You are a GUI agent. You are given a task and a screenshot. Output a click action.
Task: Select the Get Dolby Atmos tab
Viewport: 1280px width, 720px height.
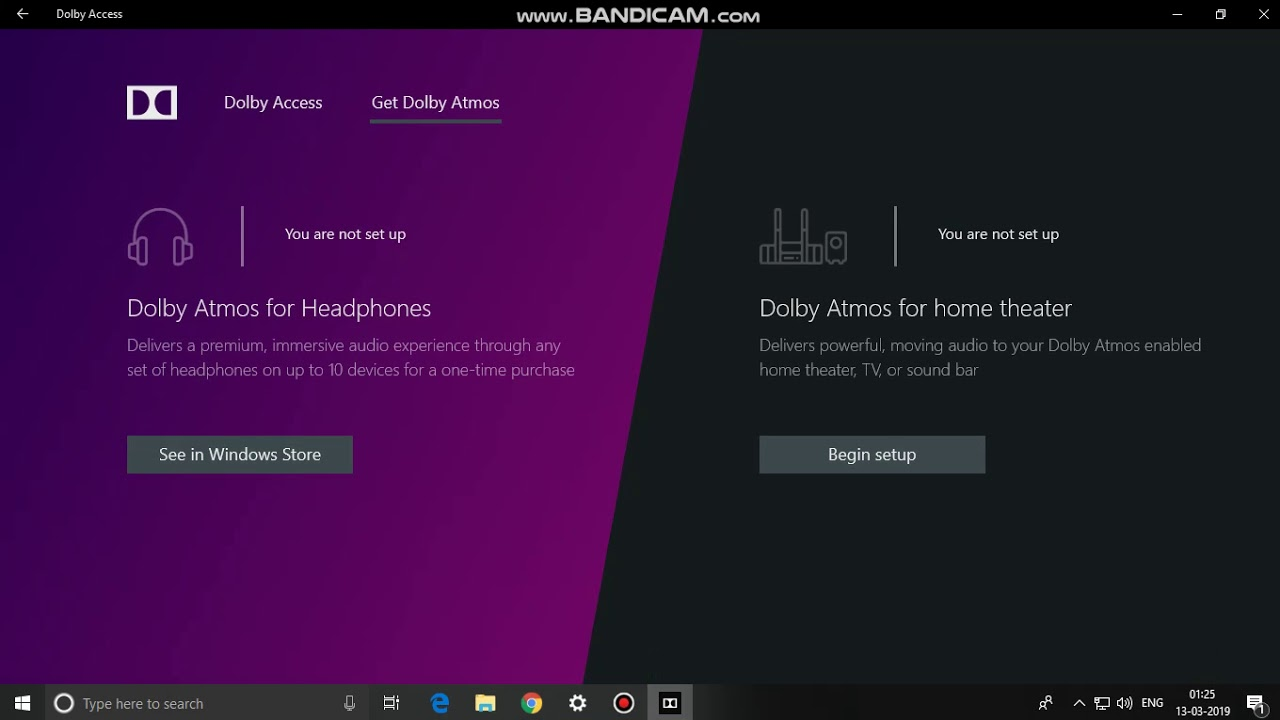pos(435,103)
